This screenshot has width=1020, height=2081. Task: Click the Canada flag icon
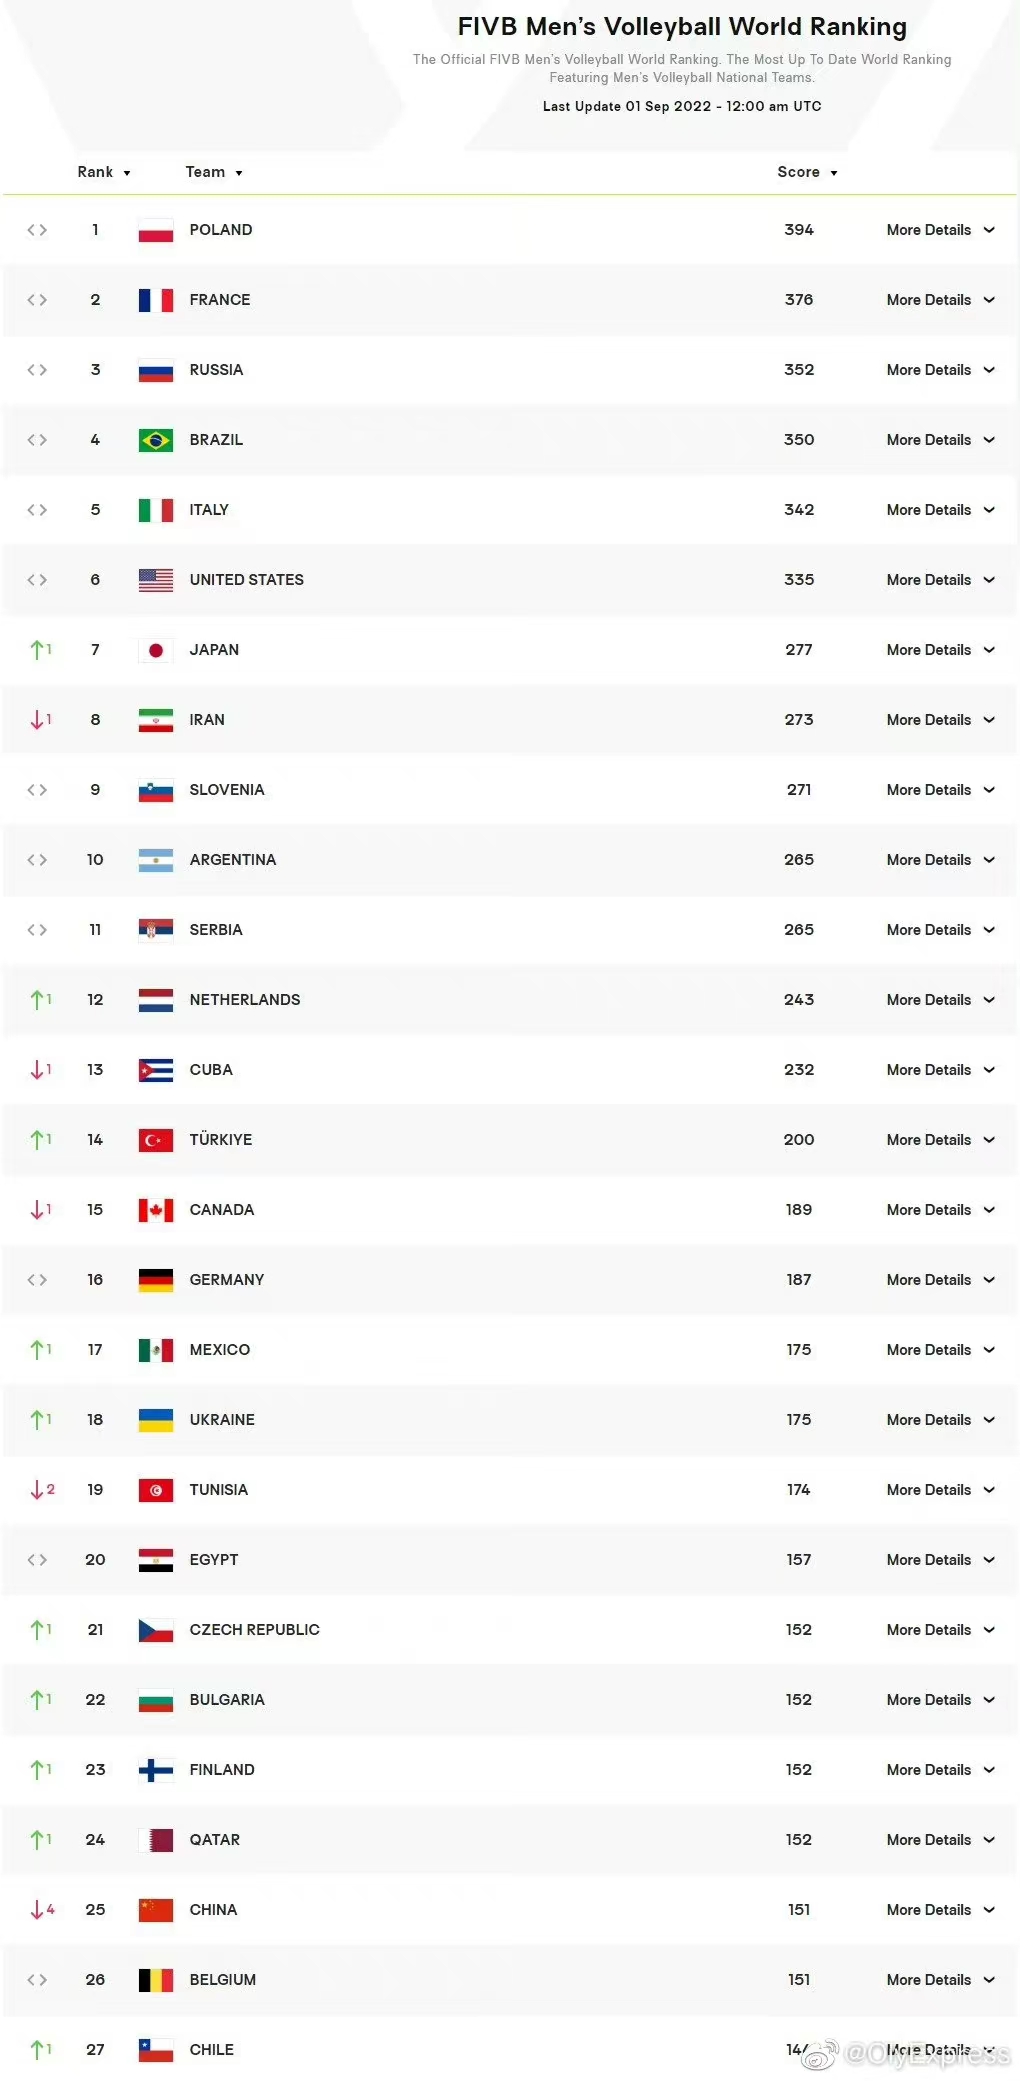tap(156, 1210)
